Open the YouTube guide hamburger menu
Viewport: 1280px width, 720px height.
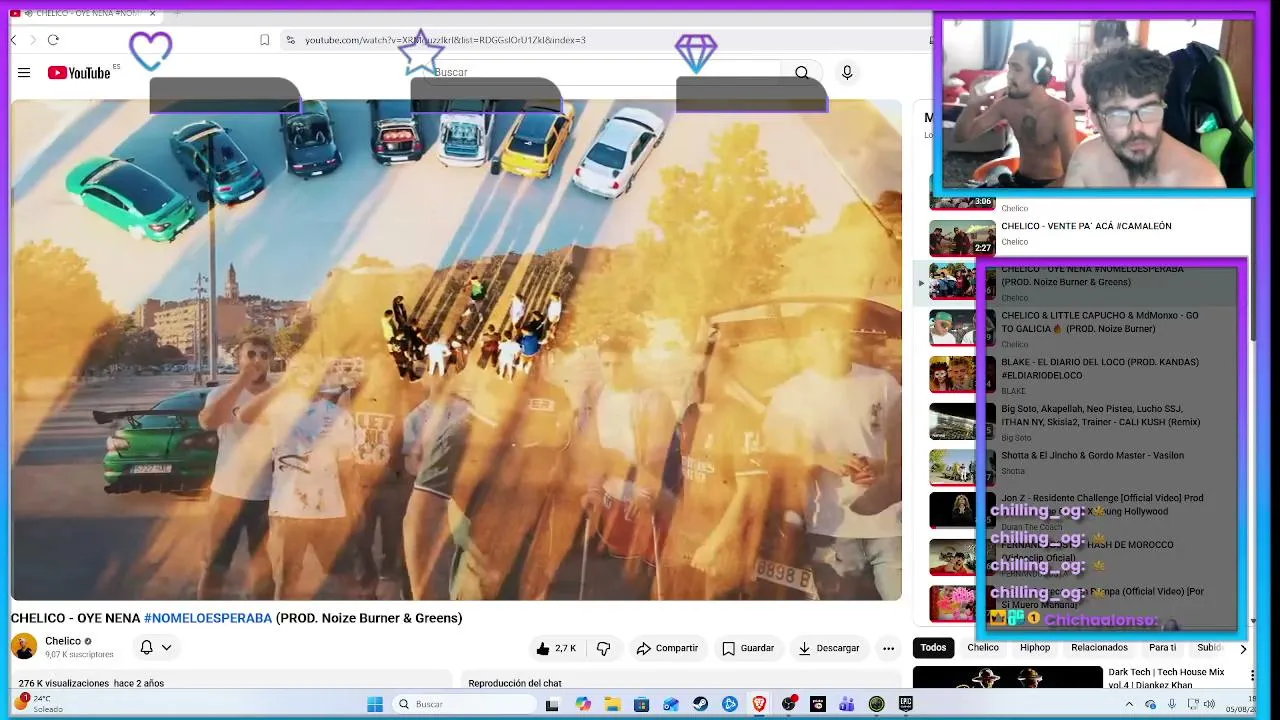[x=24, y=73]
